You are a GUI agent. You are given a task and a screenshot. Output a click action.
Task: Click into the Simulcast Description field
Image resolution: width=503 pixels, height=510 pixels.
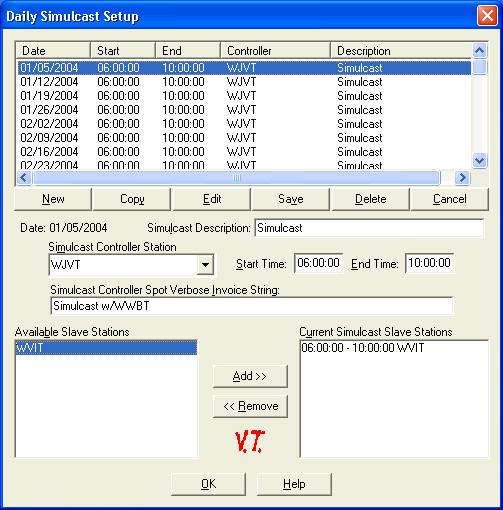point(369,228)
